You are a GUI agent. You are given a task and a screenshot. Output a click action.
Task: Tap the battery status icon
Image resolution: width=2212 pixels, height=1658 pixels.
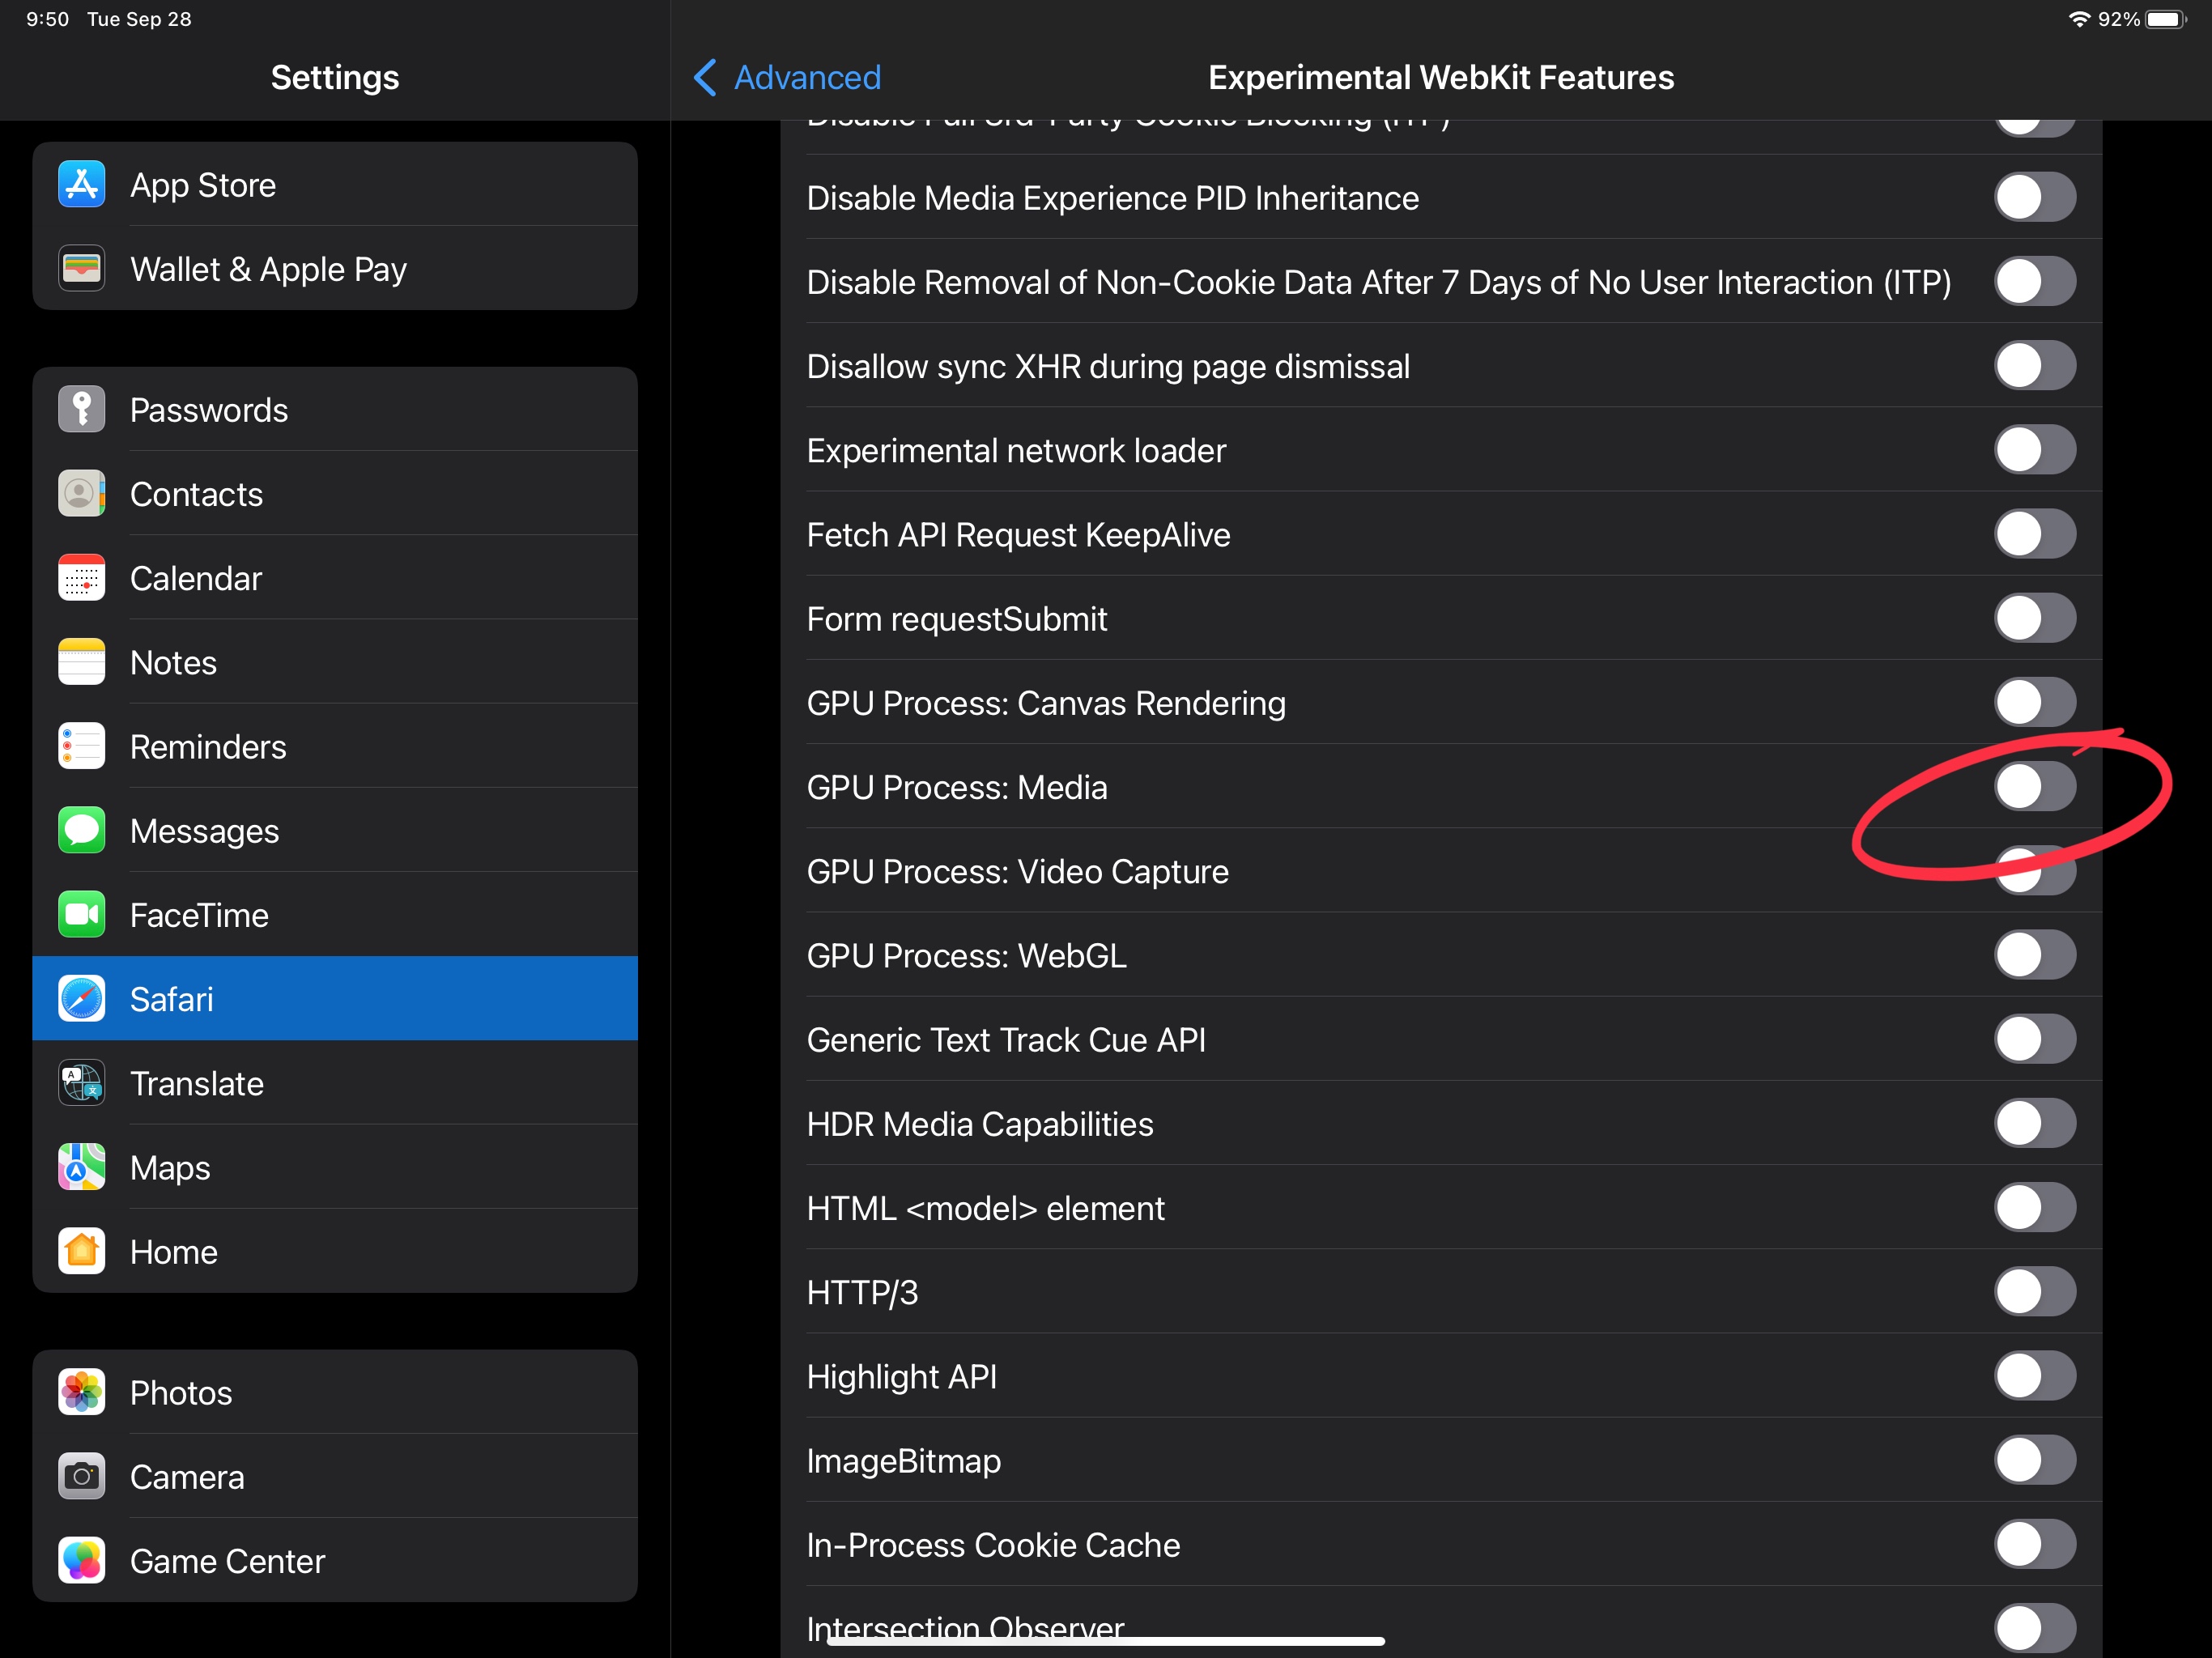2166,19
